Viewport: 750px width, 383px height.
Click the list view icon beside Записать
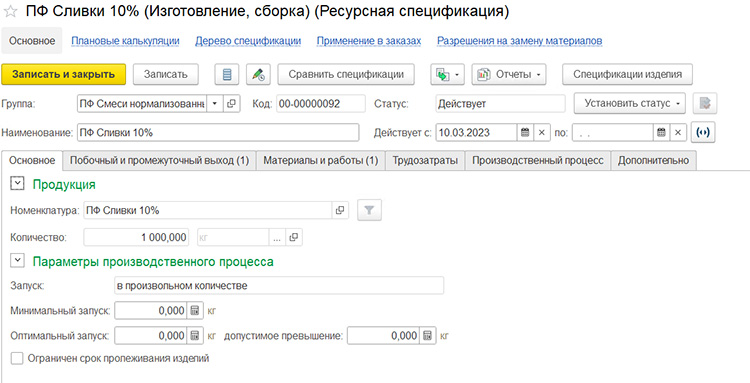coord(227,75)
